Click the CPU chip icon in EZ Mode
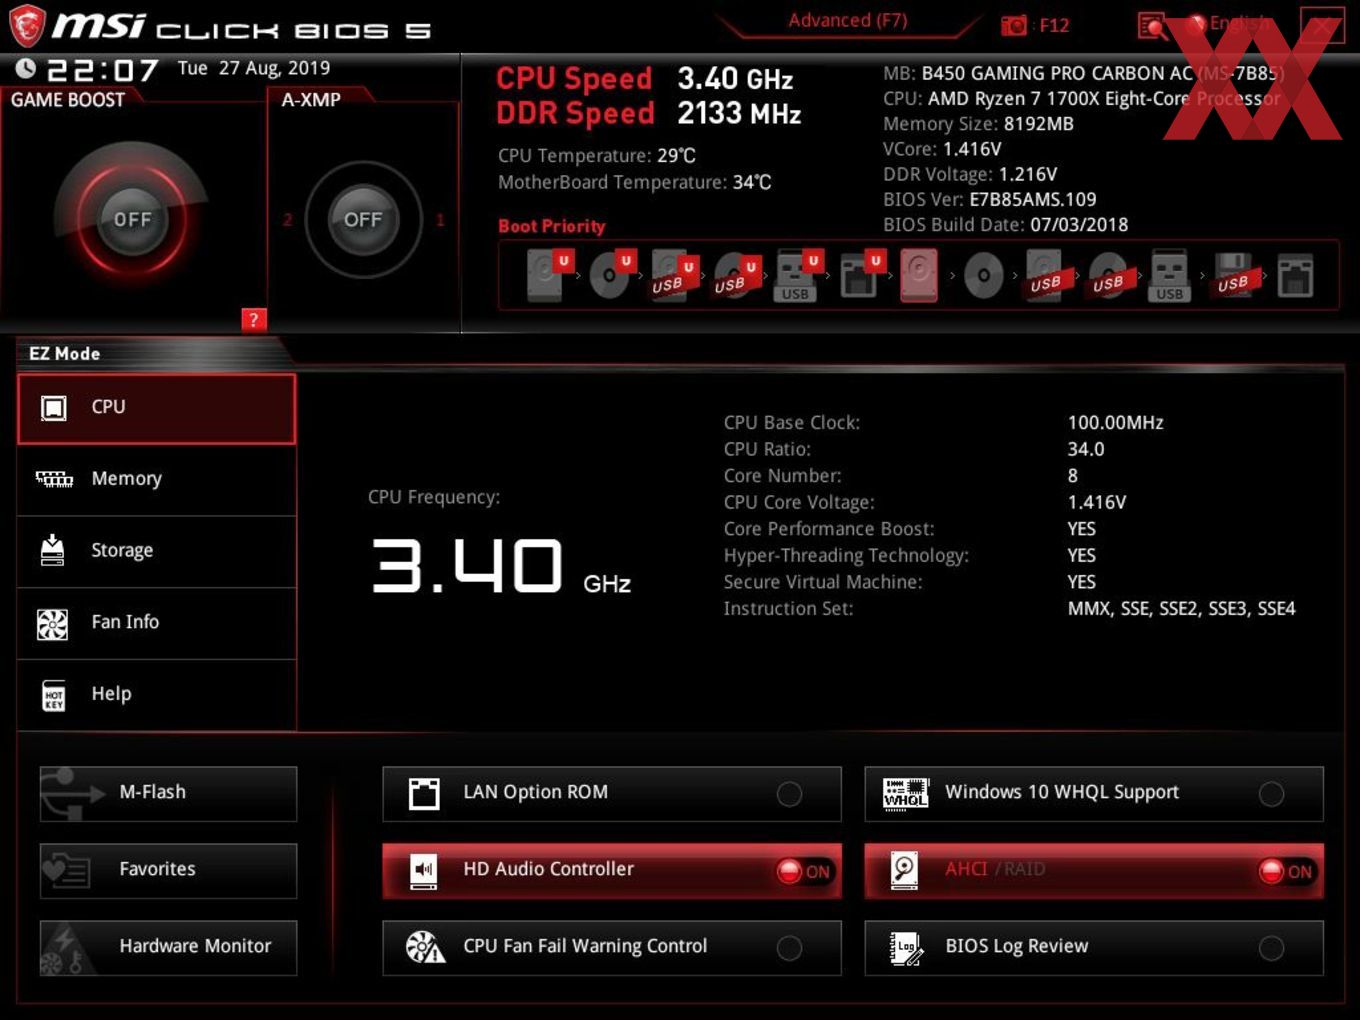Image resolution: width=1360 pixels, height=1020 pixels. pos(54,408)
